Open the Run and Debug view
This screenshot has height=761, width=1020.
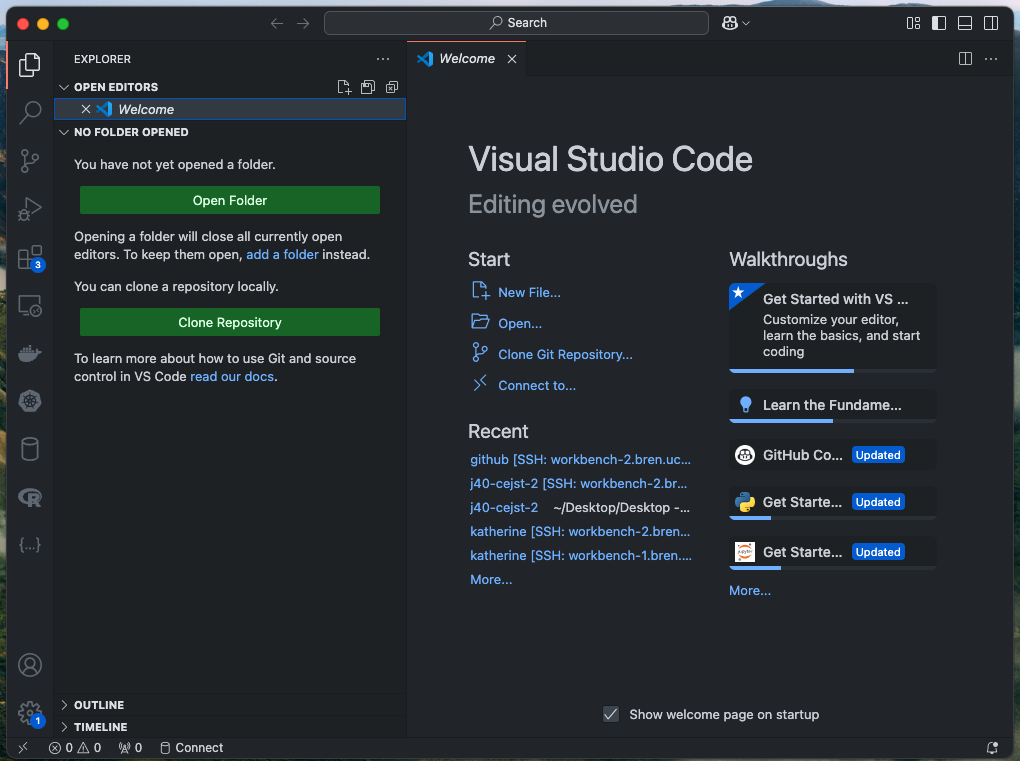click(29, 209)
